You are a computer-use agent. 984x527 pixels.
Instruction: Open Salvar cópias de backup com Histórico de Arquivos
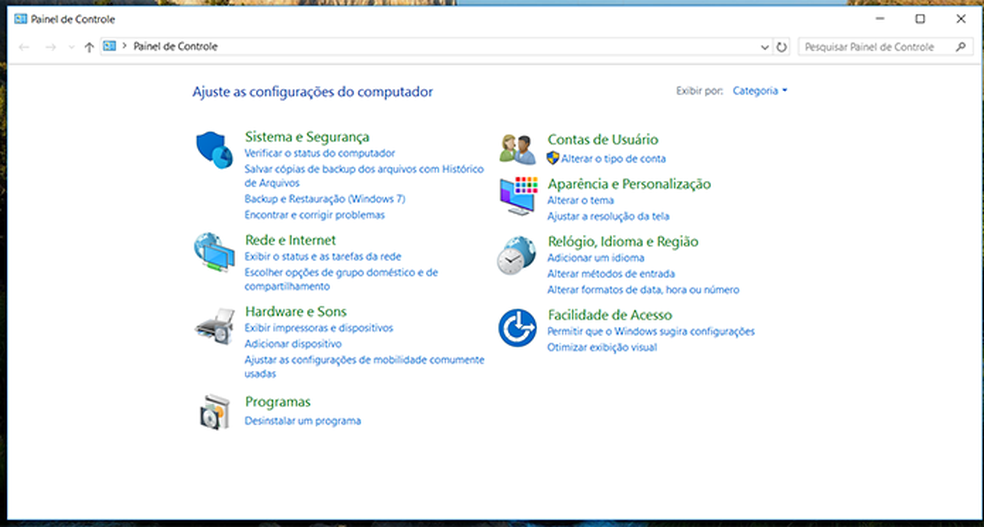click(364, 176)
